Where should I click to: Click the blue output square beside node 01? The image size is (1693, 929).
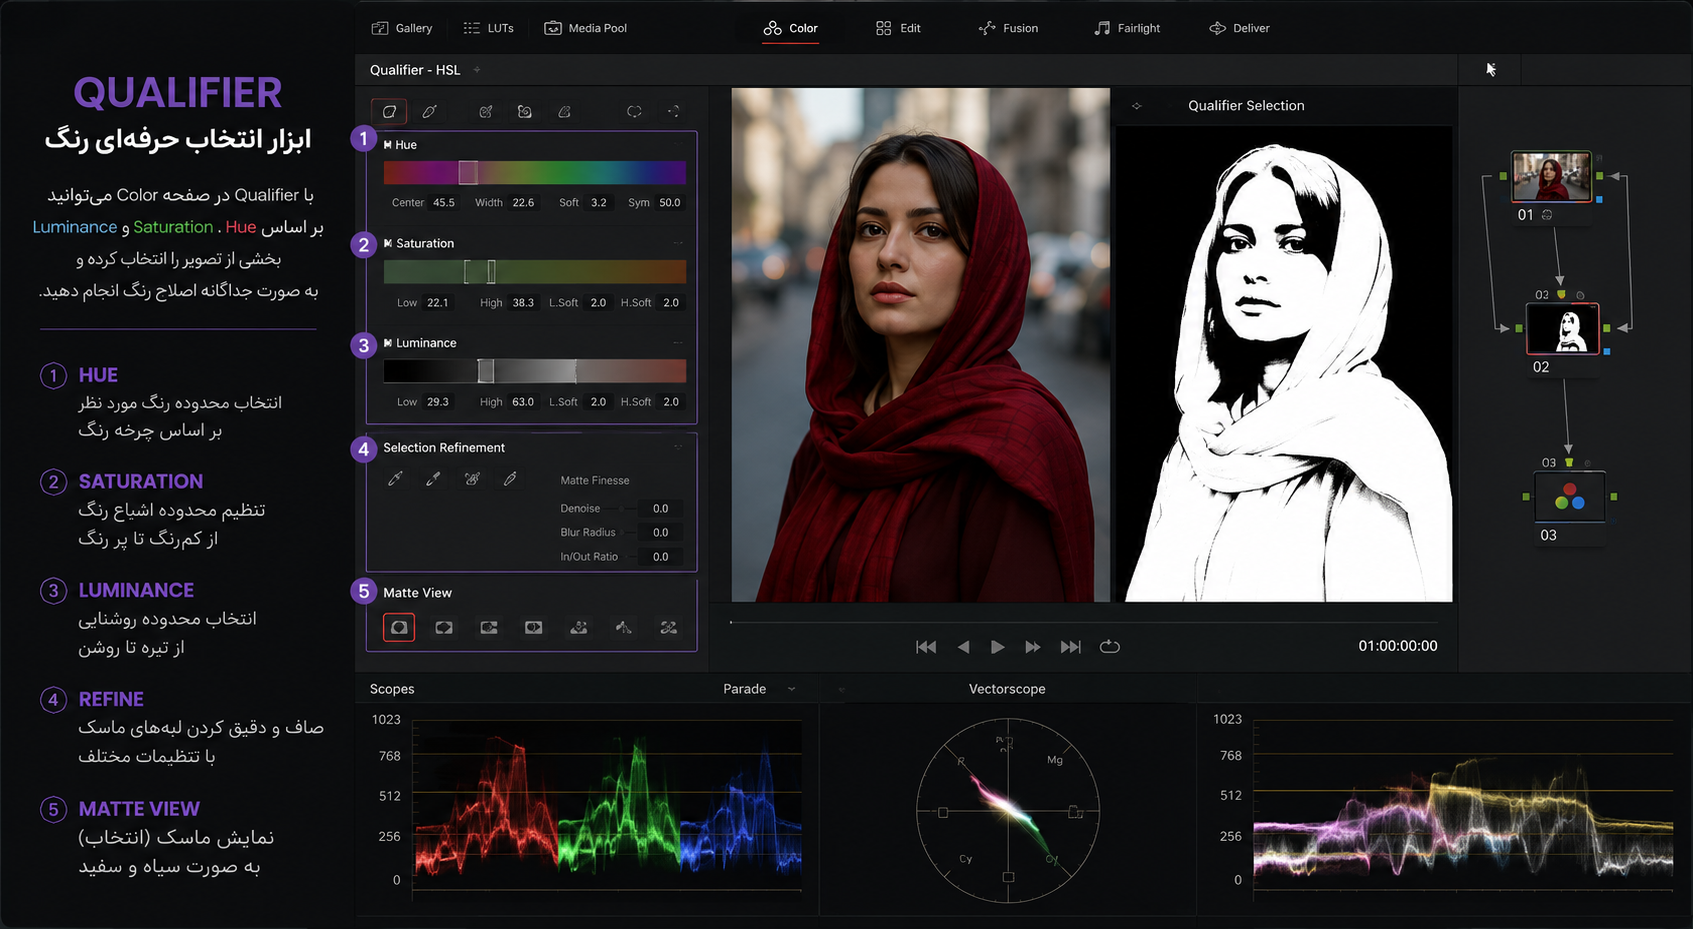1599,199
